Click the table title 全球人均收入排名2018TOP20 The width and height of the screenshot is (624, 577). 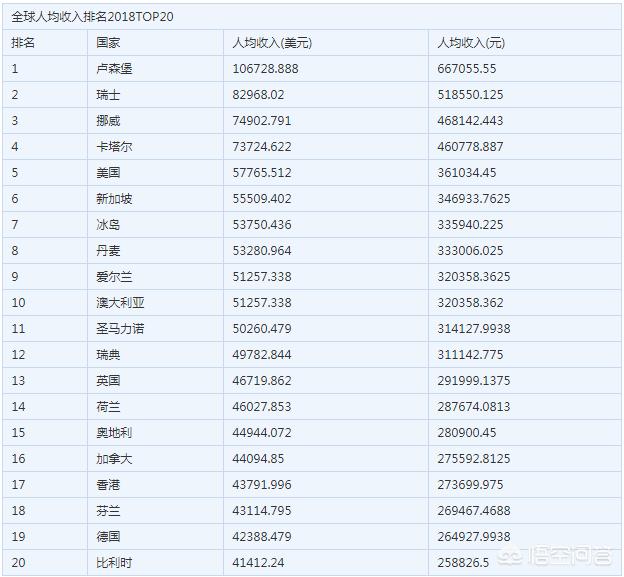click(92, 17)
